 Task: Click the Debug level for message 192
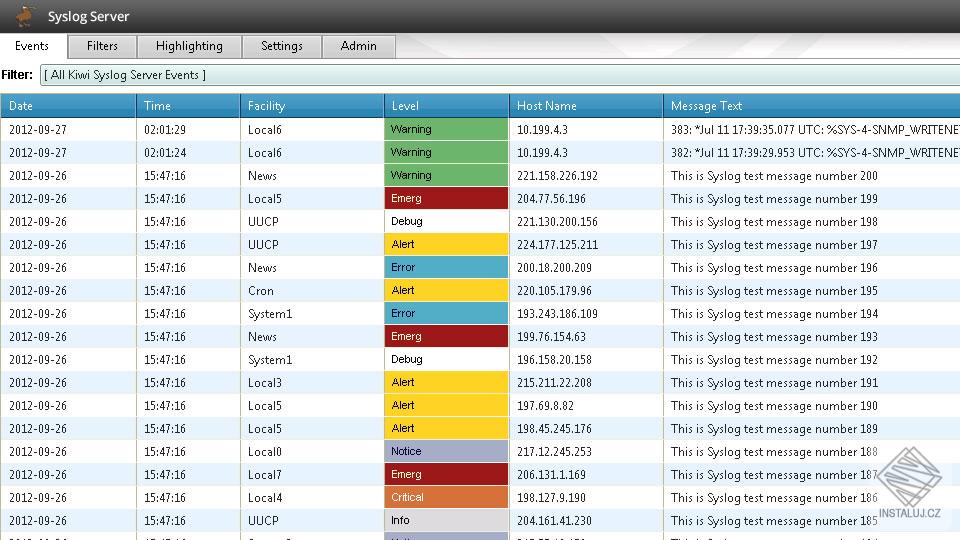(446, 359)
